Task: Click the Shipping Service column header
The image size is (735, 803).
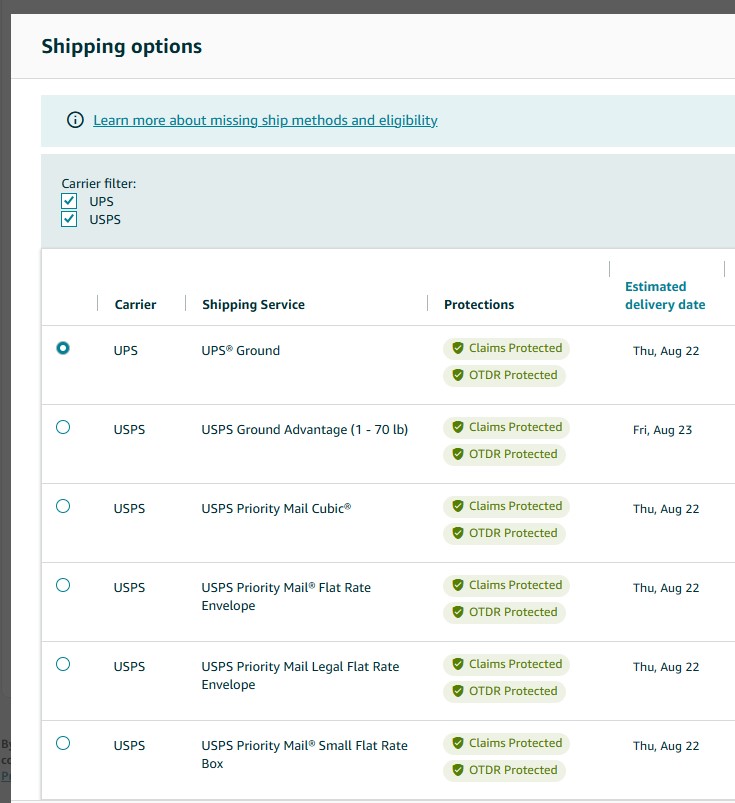Action: tap(254, 305)
